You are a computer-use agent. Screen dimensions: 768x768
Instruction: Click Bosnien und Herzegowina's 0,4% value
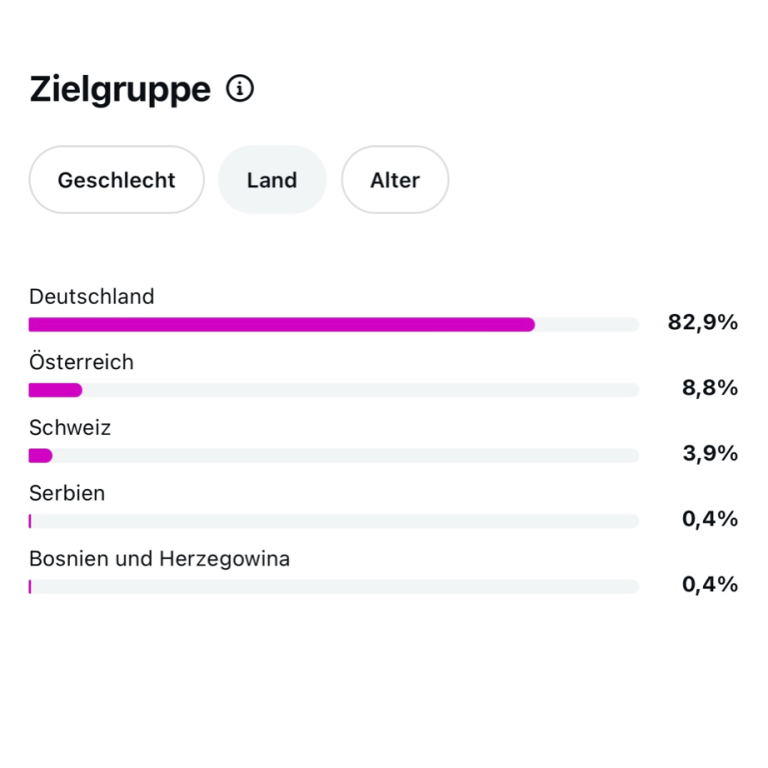[710, 585]
